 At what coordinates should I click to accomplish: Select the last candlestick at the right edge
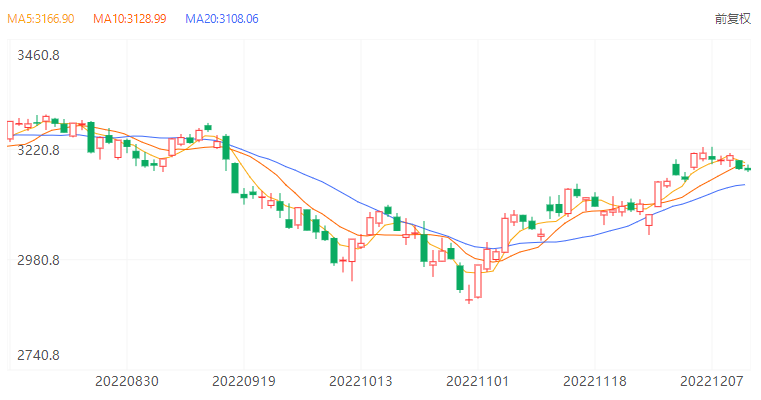pos(748,169)
